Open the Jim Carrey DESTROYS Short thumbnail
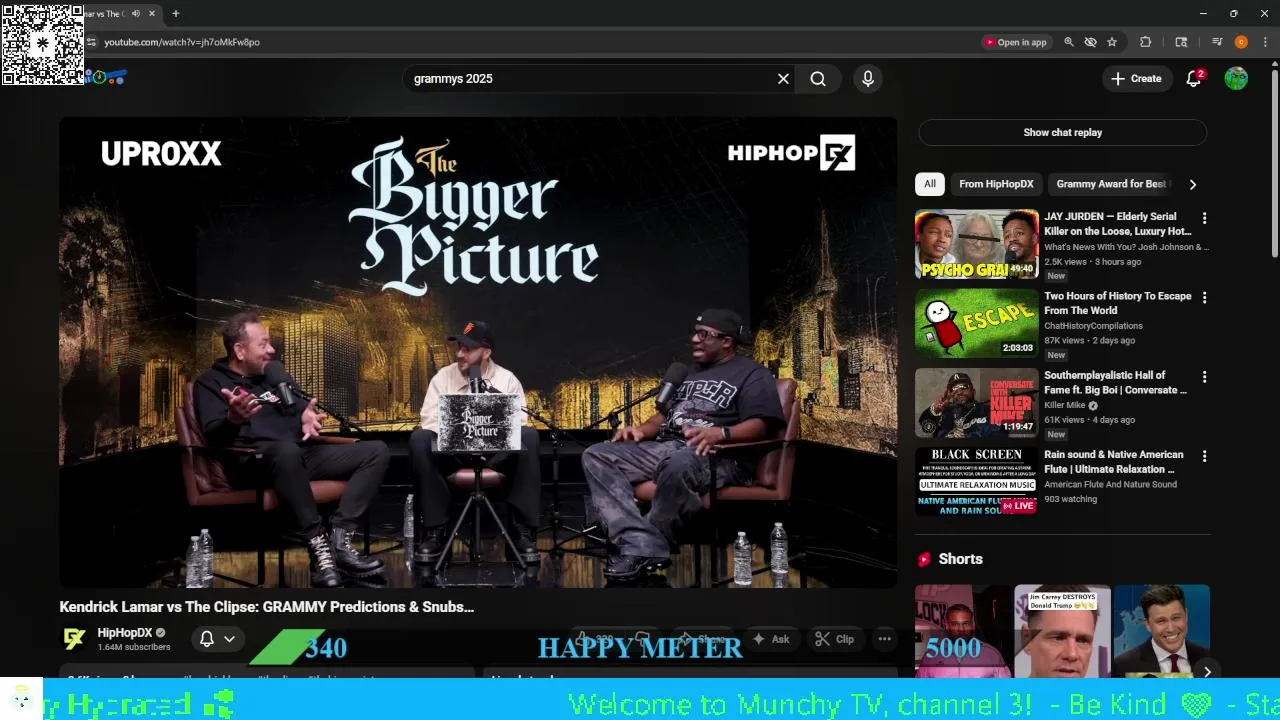The image size is (1280, 720). click(1062, 630)
